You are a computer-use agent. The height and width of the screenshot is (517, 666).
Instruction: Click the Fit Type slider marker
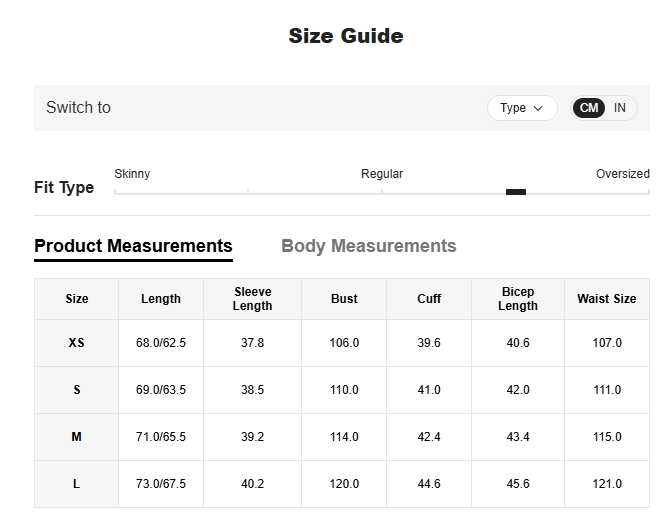pyautogui.click(x=516, y=192)
